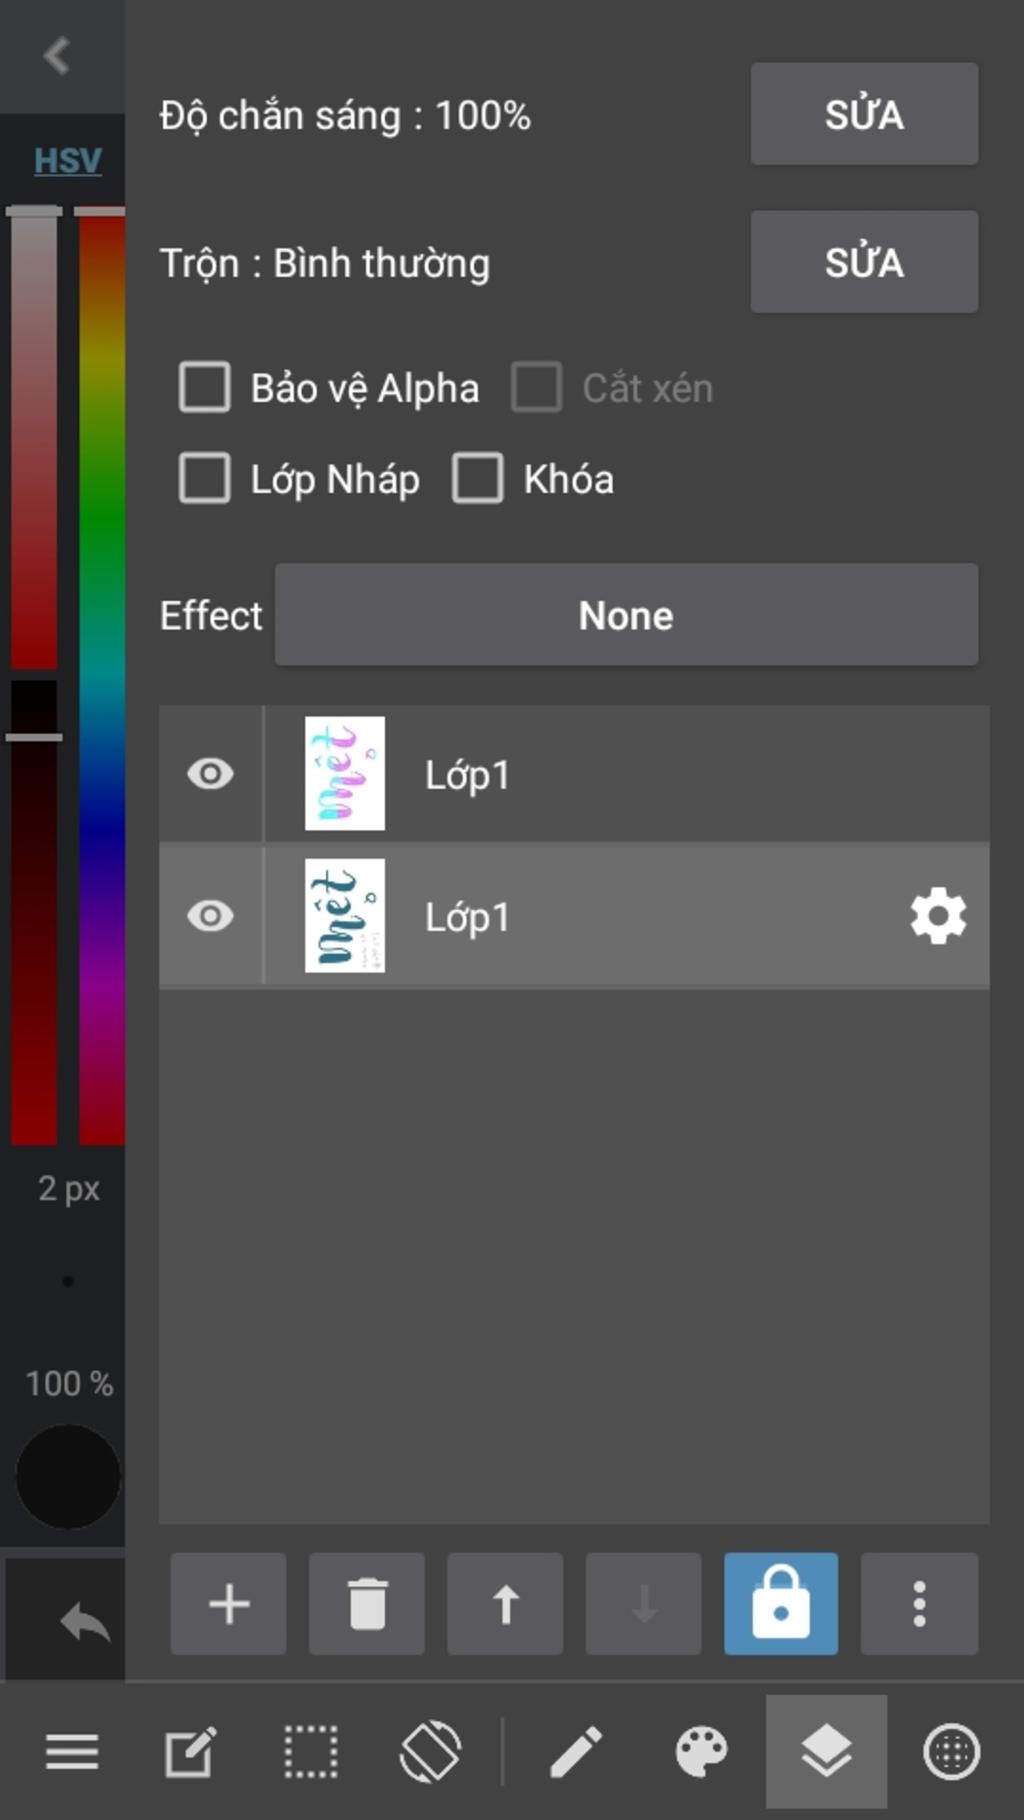This screenshot has height=1820, width=1024.
Task: Click SỬA button for Độ chắn sáng
Action: 864,114
